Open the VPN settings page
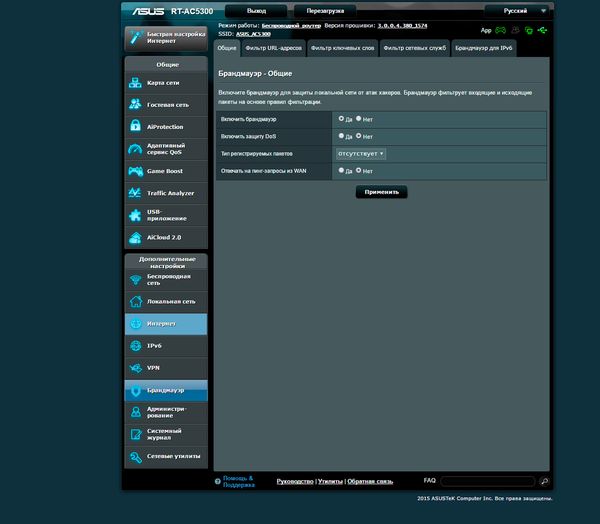 click(x=166, y=367)
